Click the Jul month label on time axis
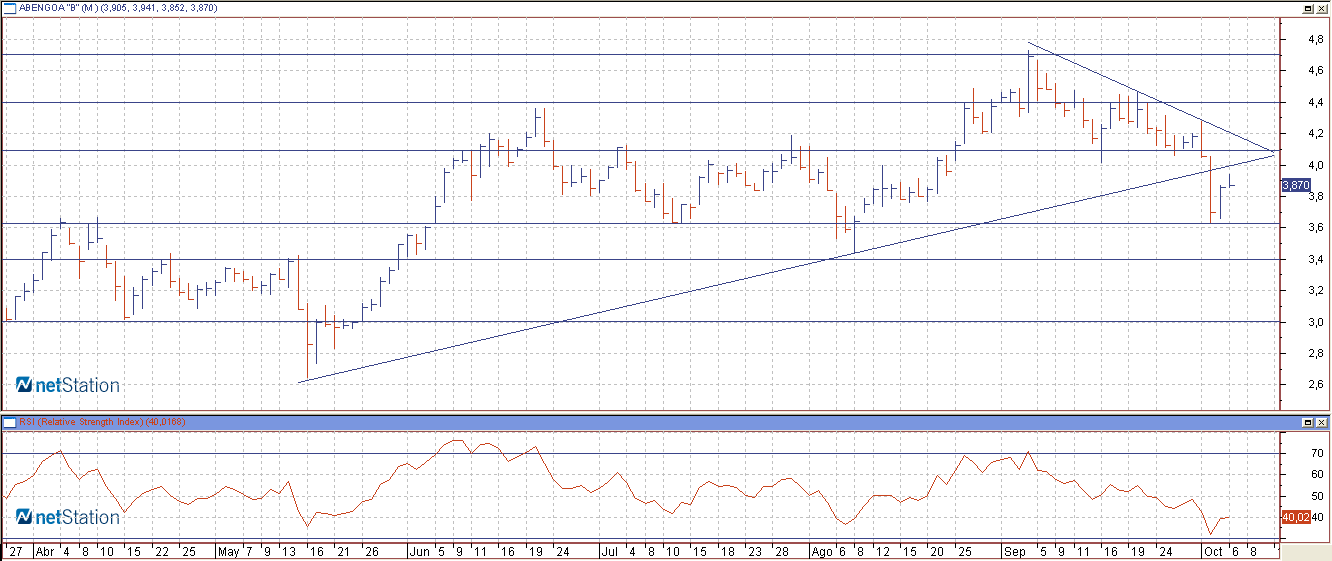 609,551
